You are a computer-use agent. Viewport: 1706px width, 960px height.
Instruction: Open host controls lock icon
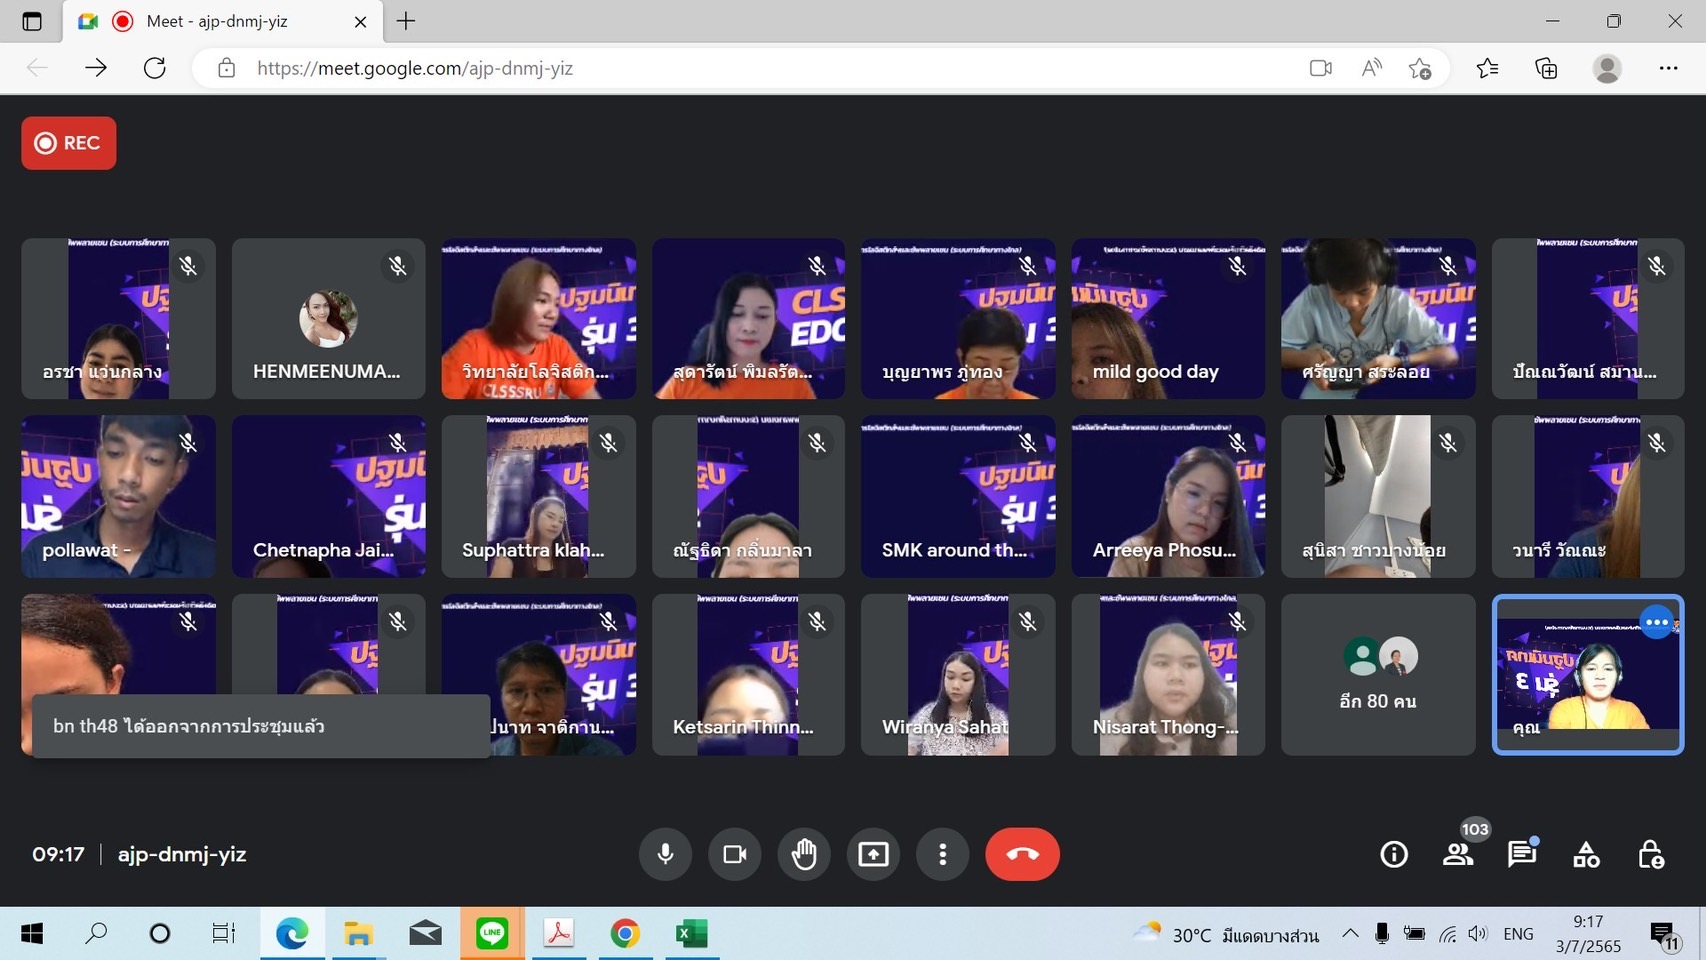click(x=1650, y=854)
